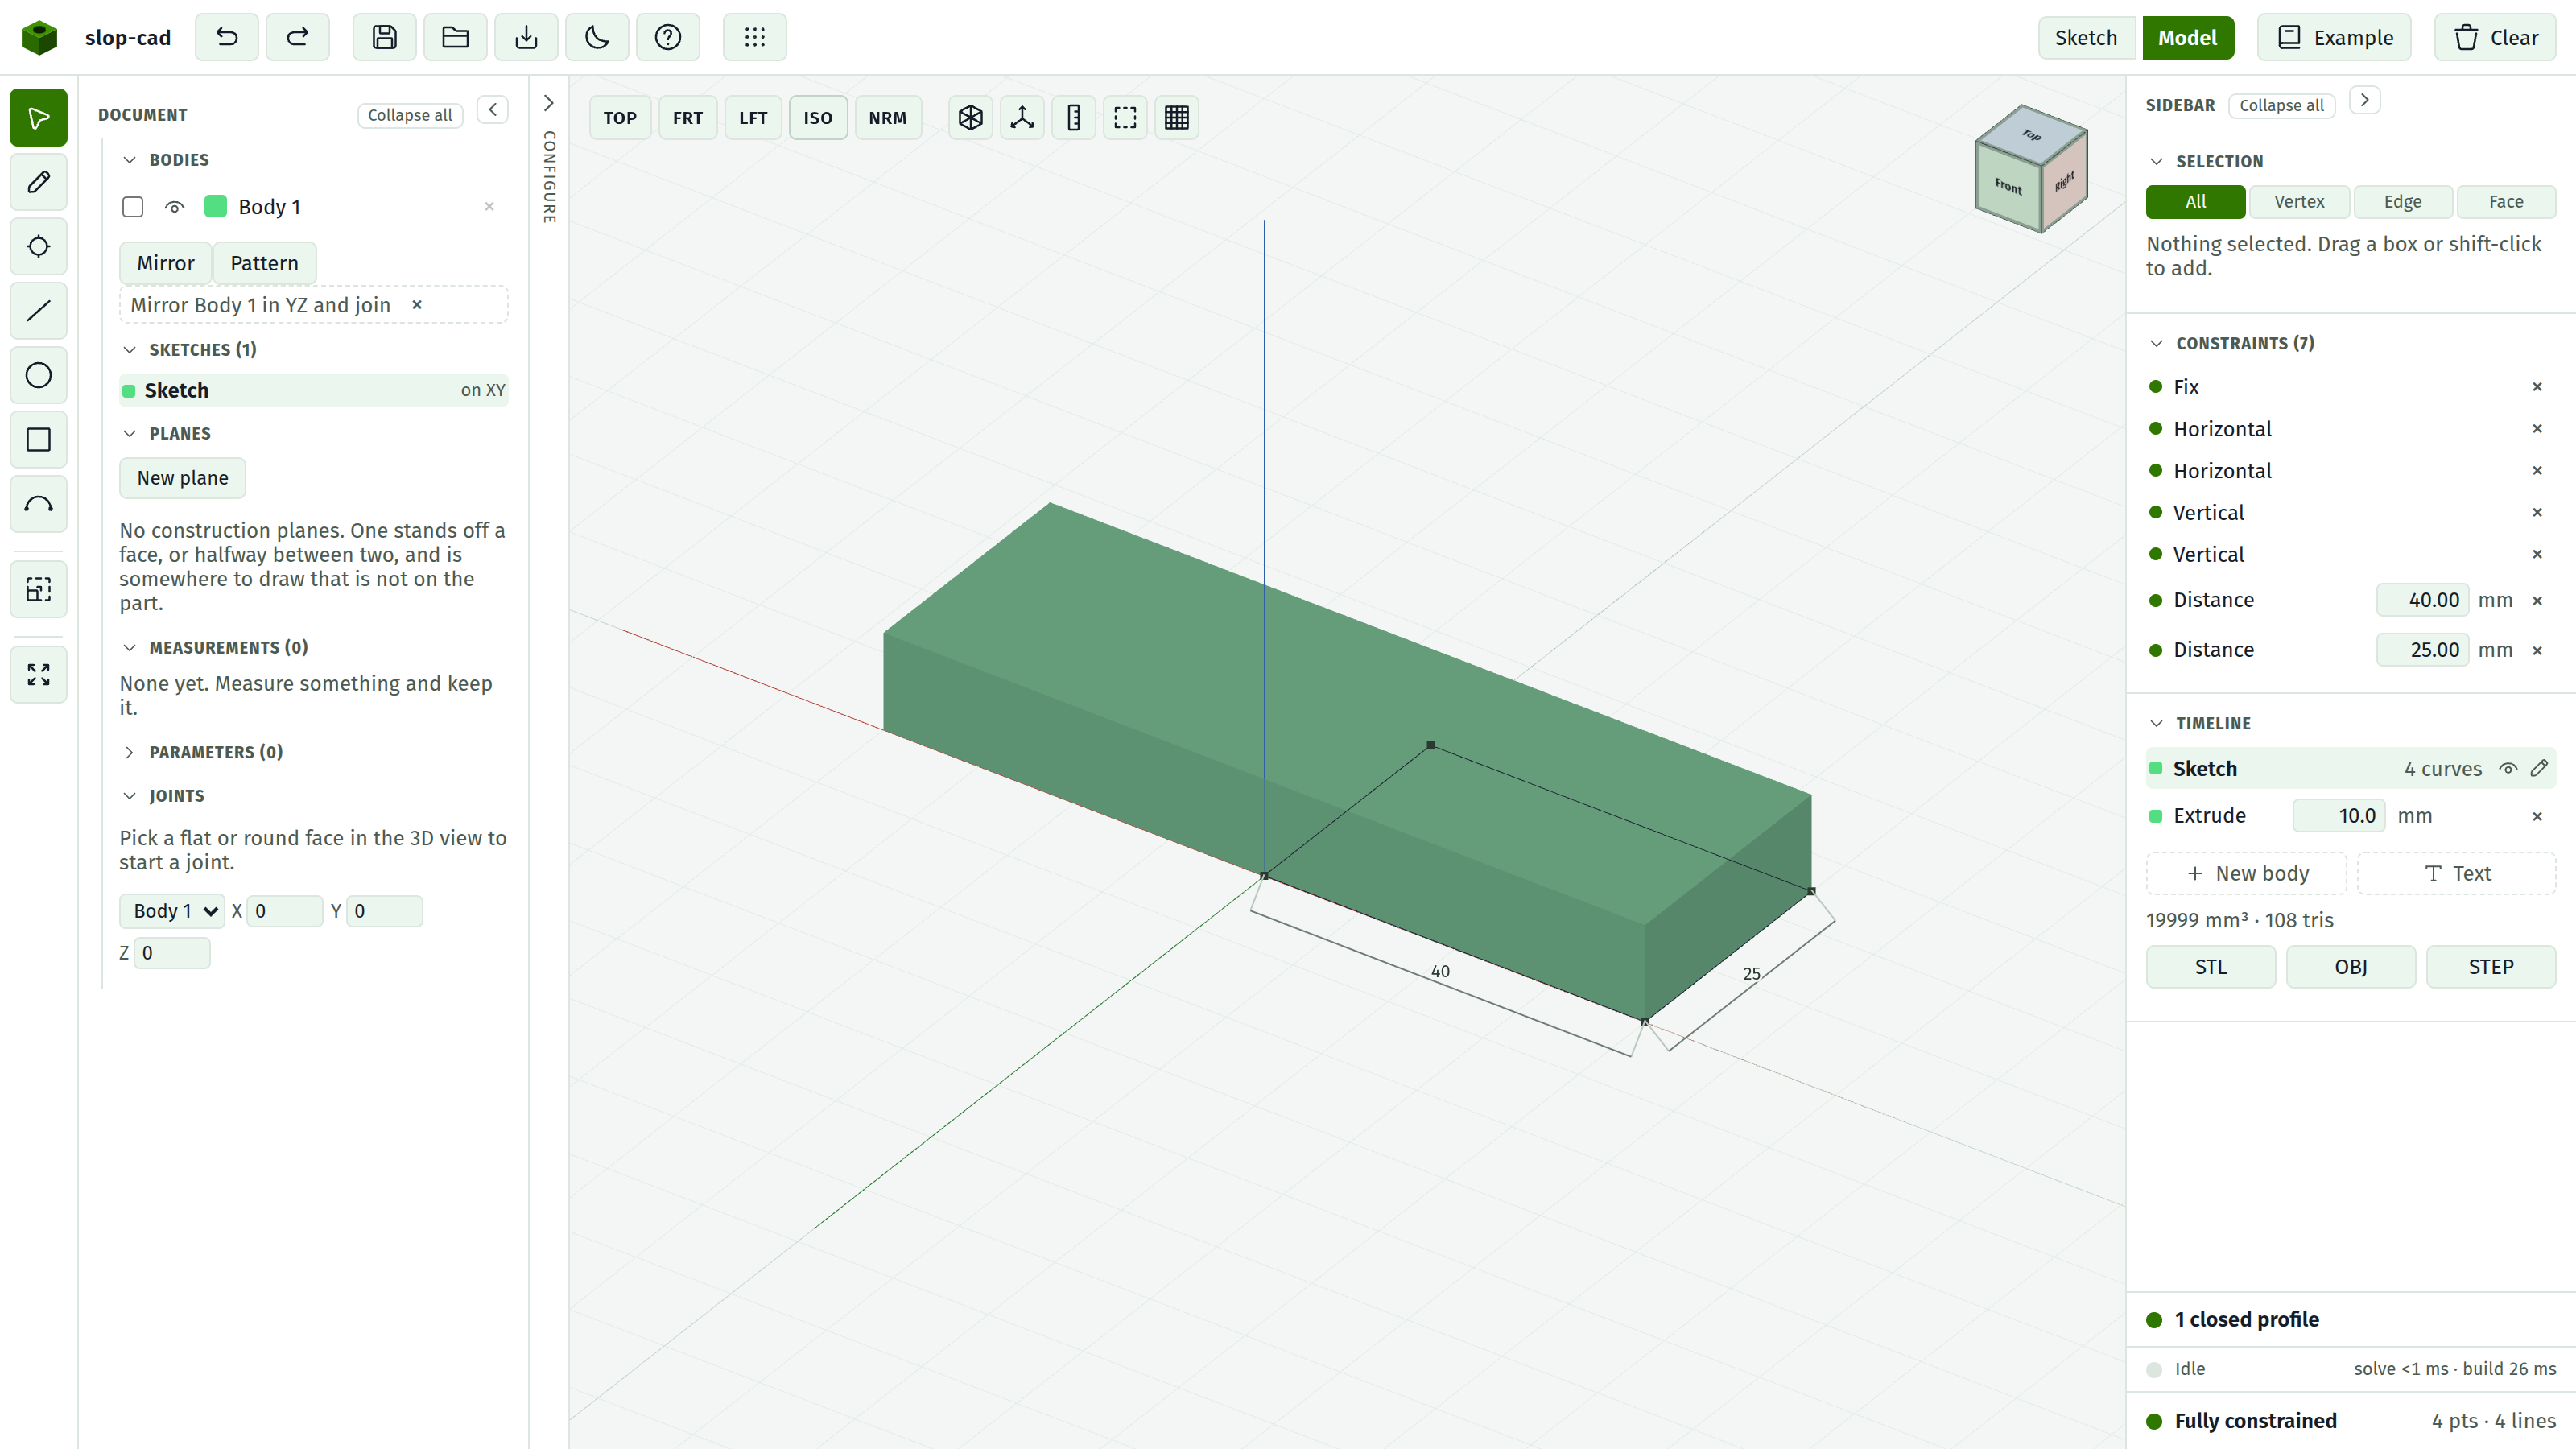Set selection filter to Edge
This screenshot has width=2576, height=1449.
[2402, 202]
